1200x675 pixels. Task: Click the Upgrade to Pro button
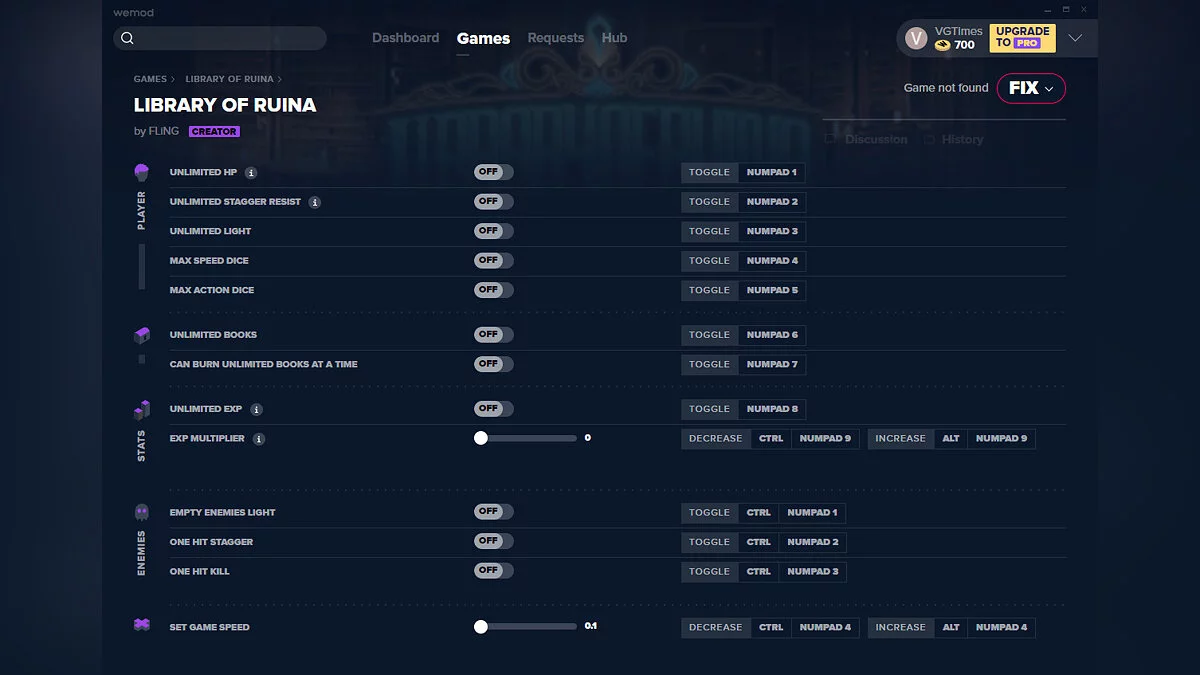pos(1022,38)
